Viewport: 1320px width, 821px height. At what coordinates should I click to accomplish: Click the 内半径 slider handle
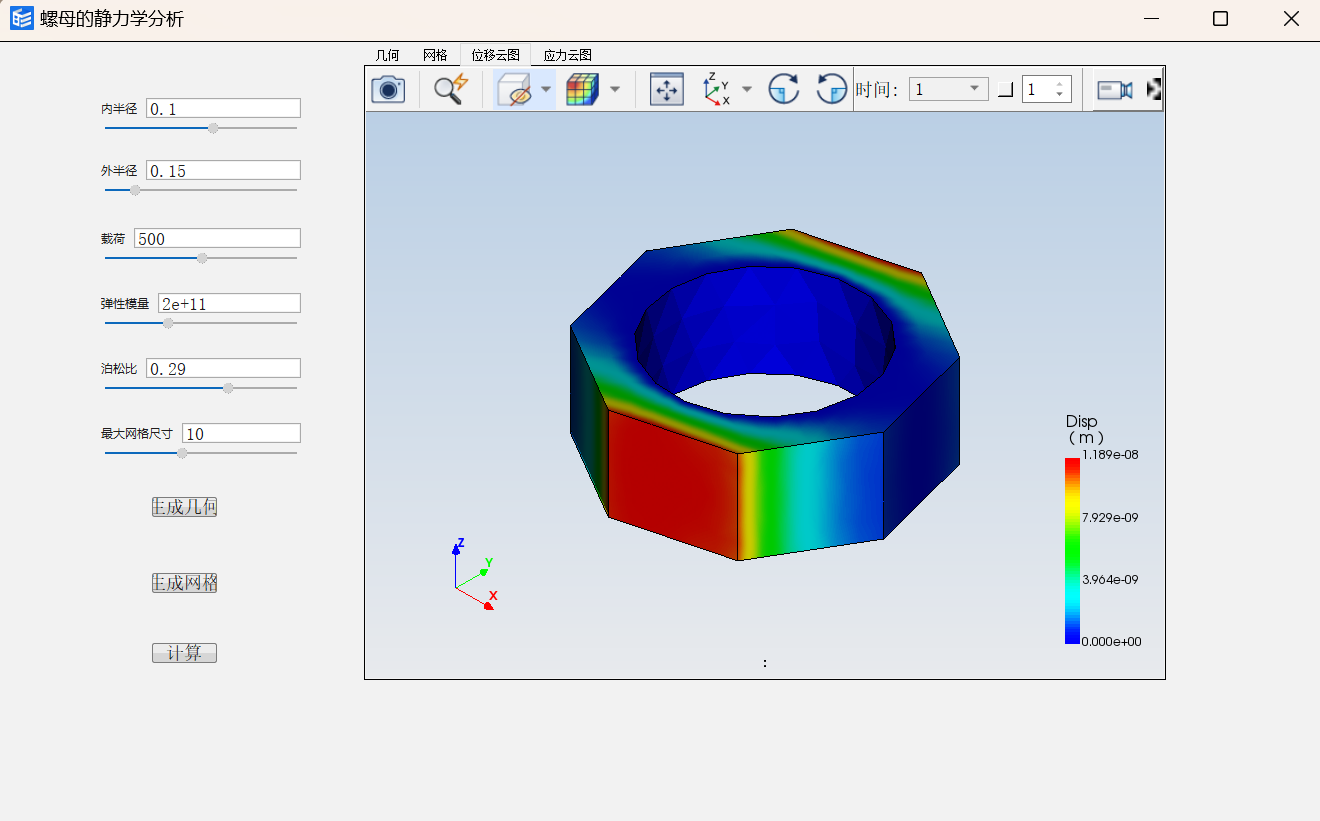pyautogui.click(x=213, y=128)
